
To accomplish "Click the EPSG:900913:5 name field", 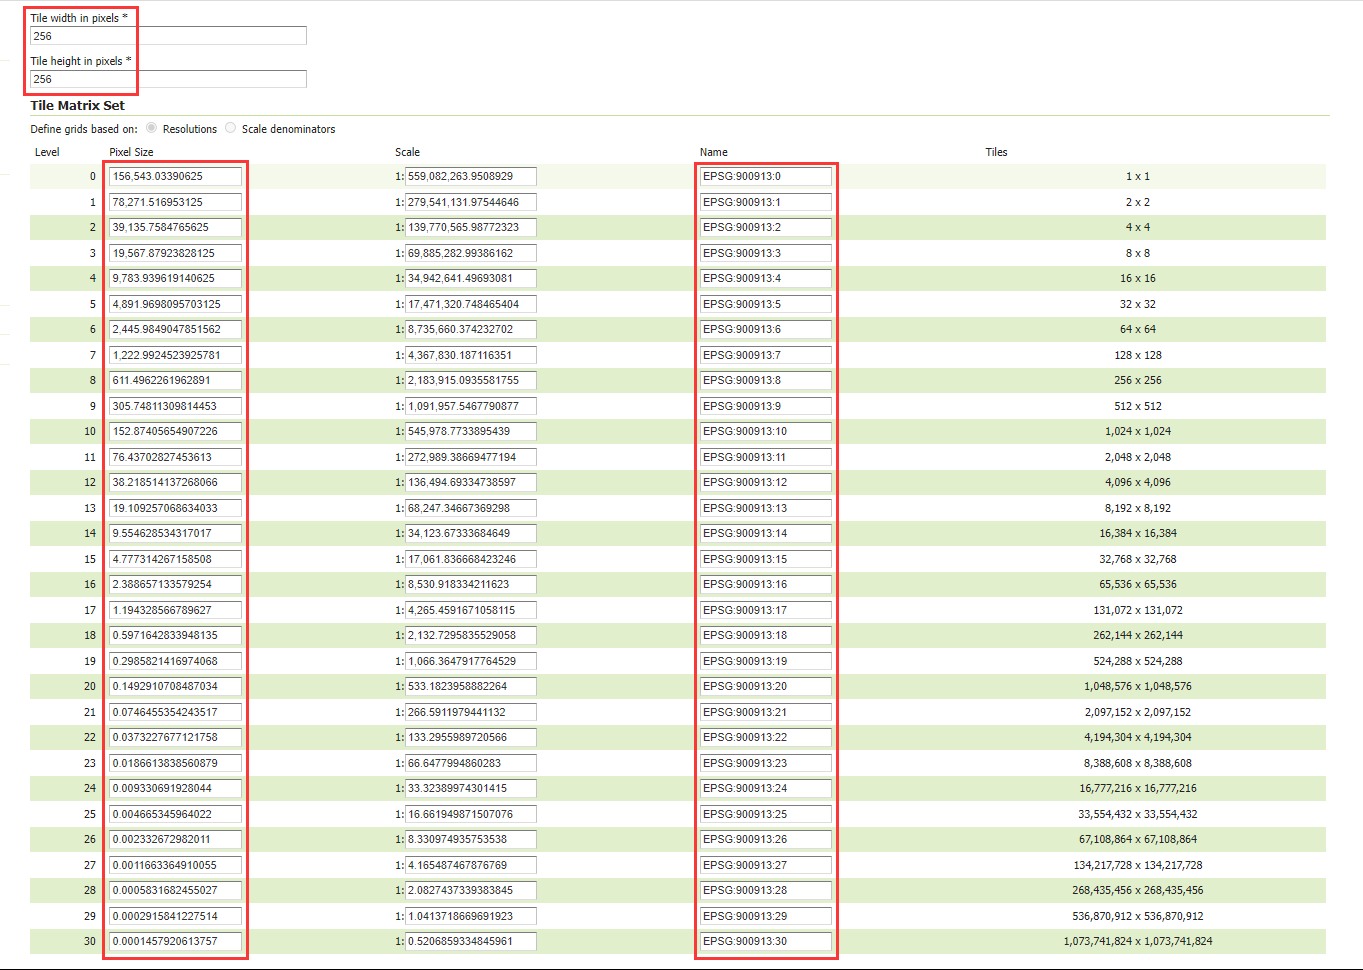I will click(765, 303).
